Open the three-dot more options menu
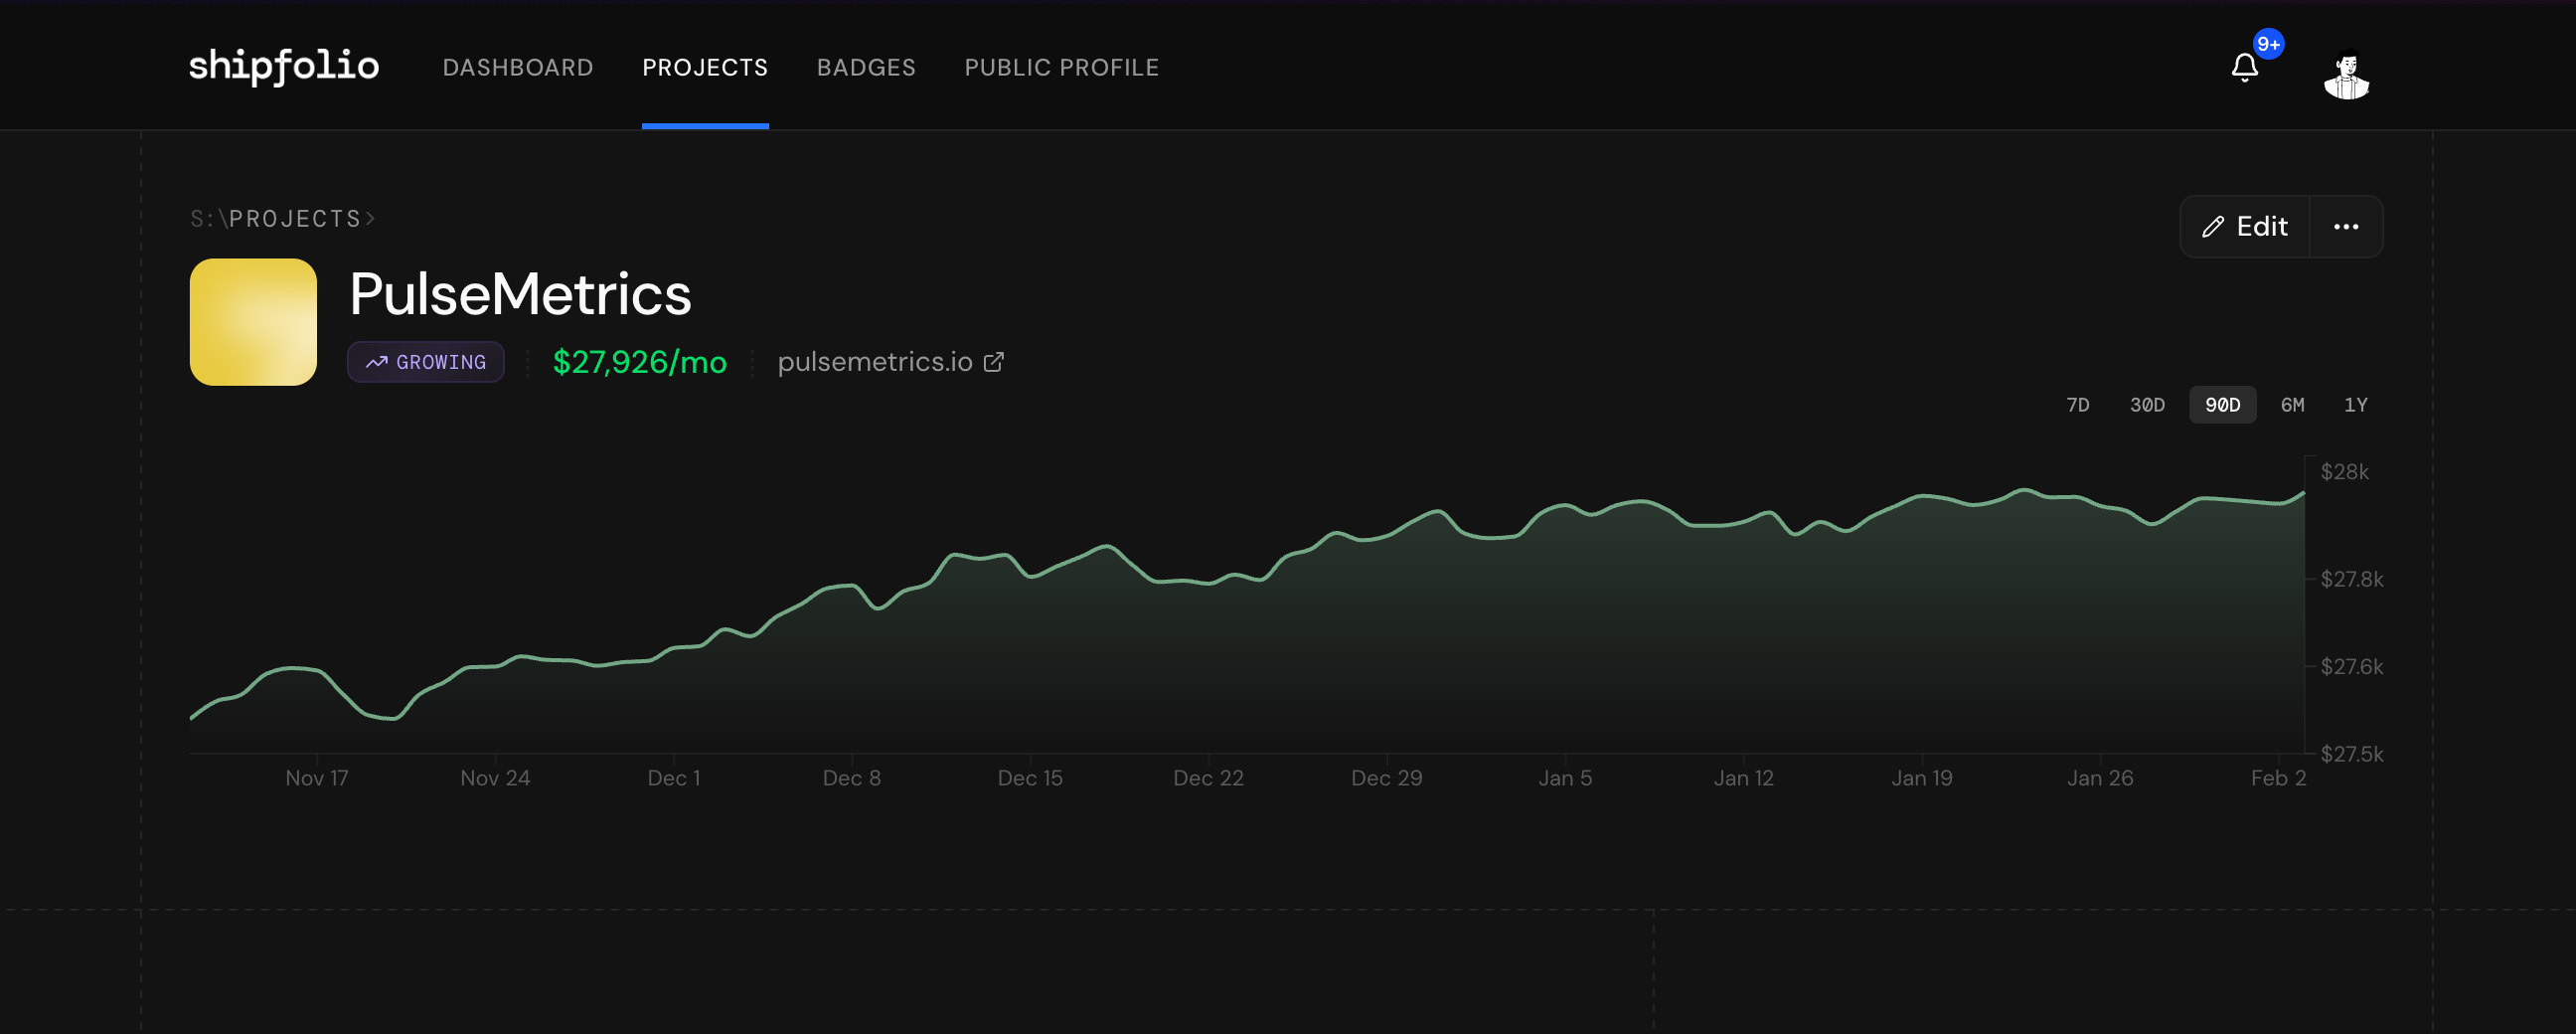This screenshot has height=1034, width=2576. point(2346,227)
